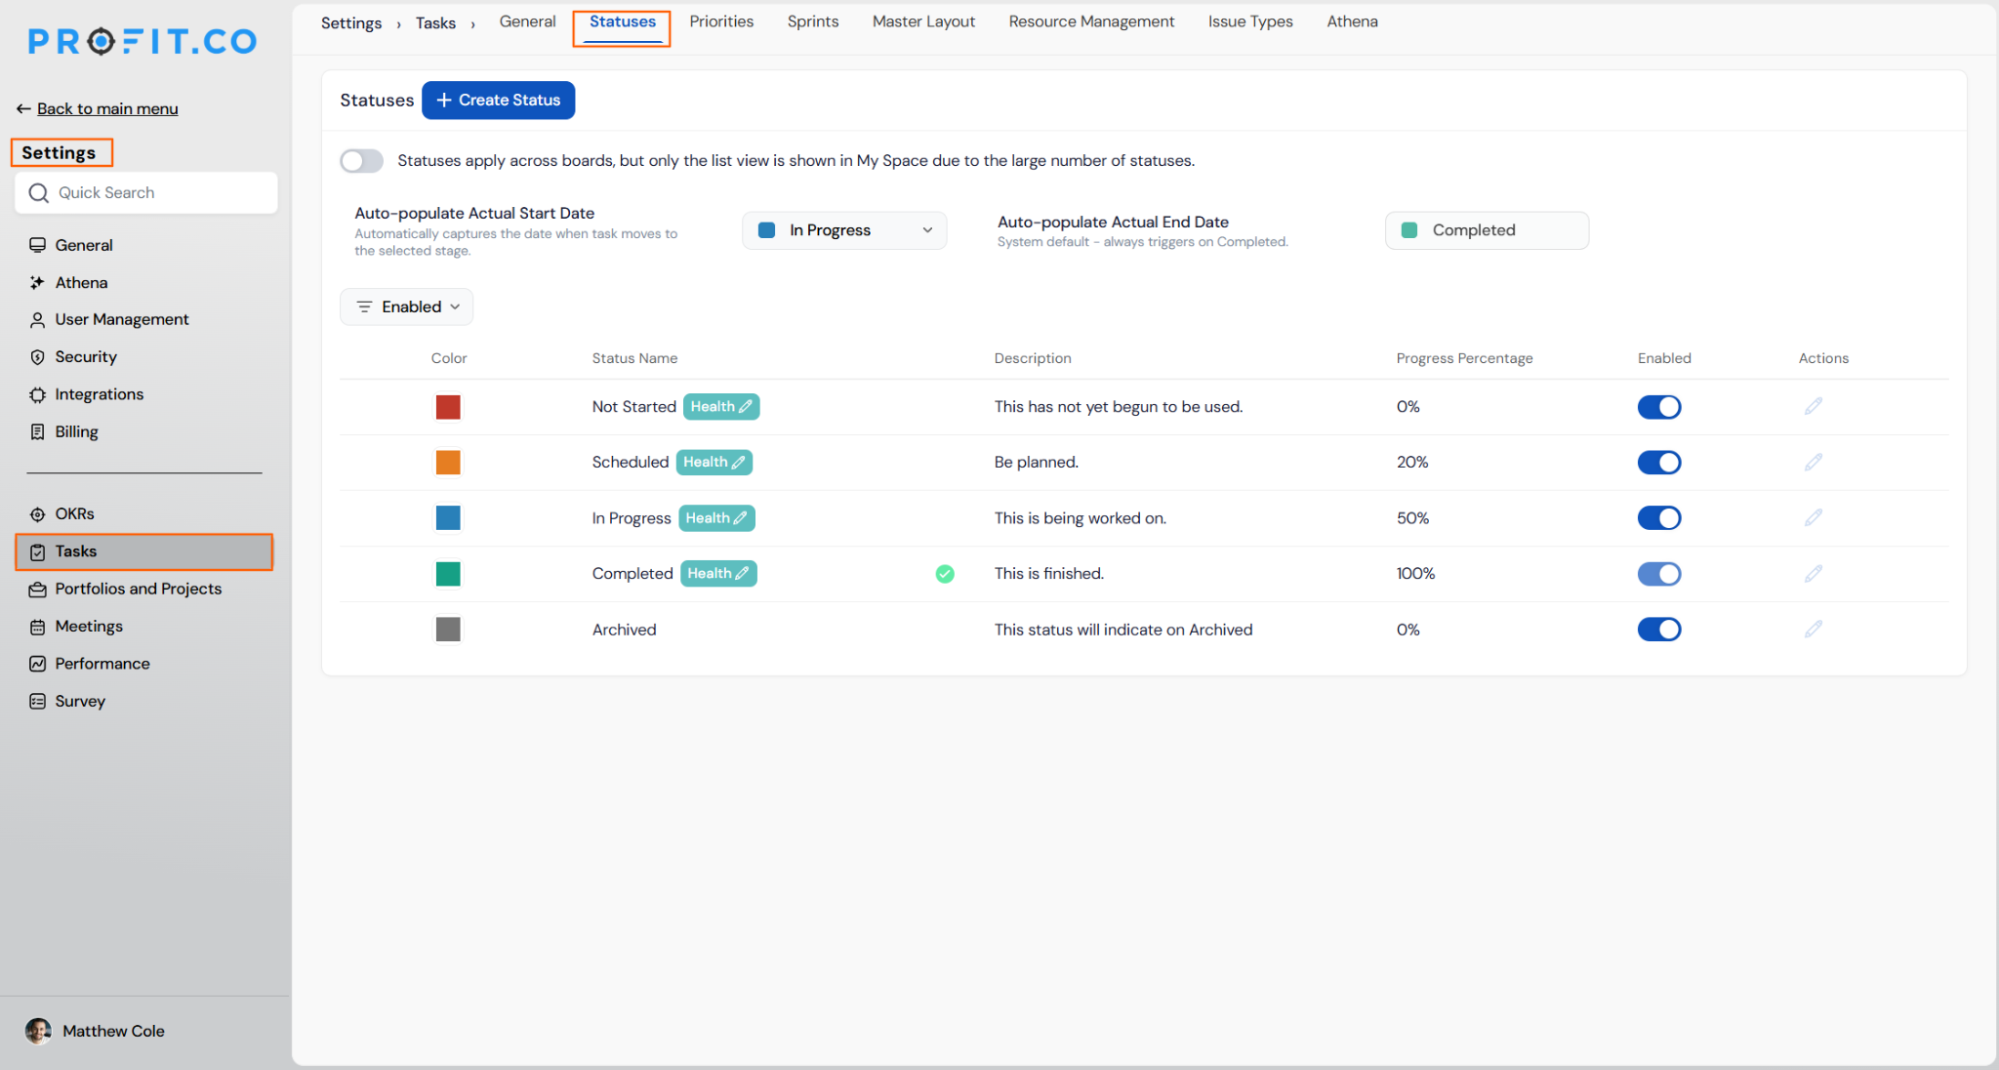Open the Completed end date selector

(x=1486, y=230)
